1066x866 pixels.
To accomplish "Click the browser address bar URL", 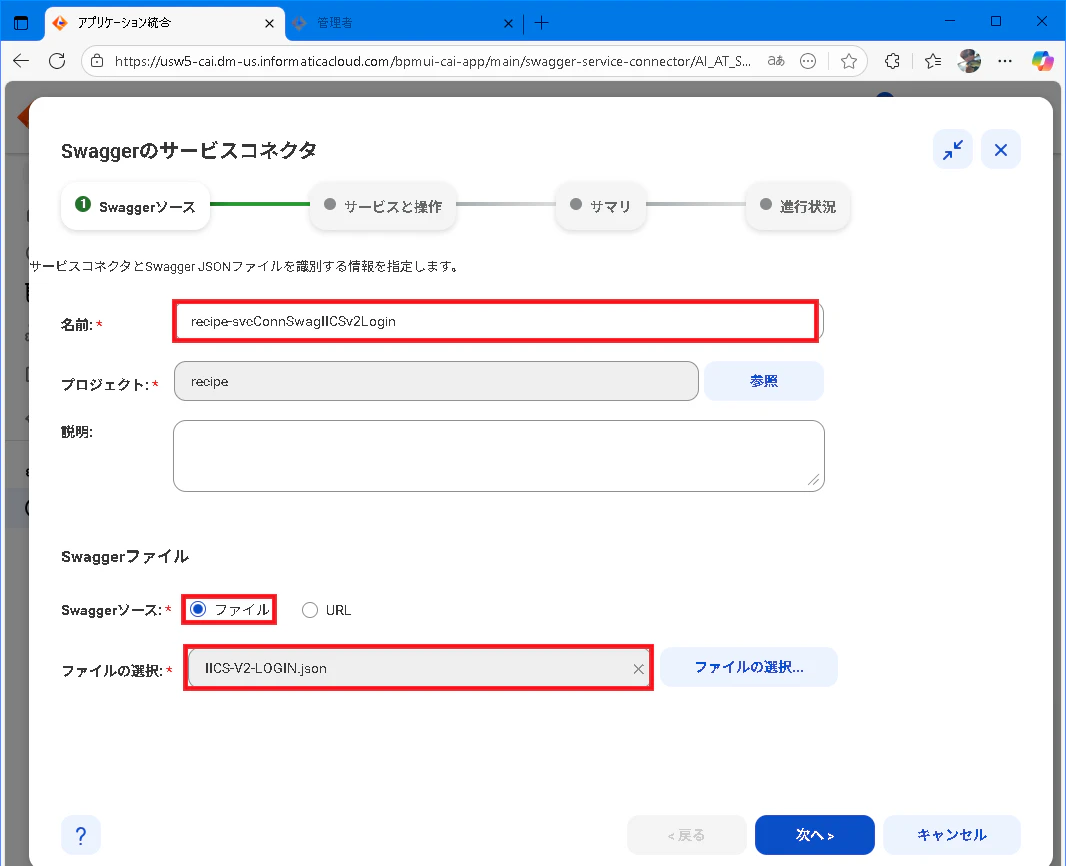I will [x=432, y=61].
